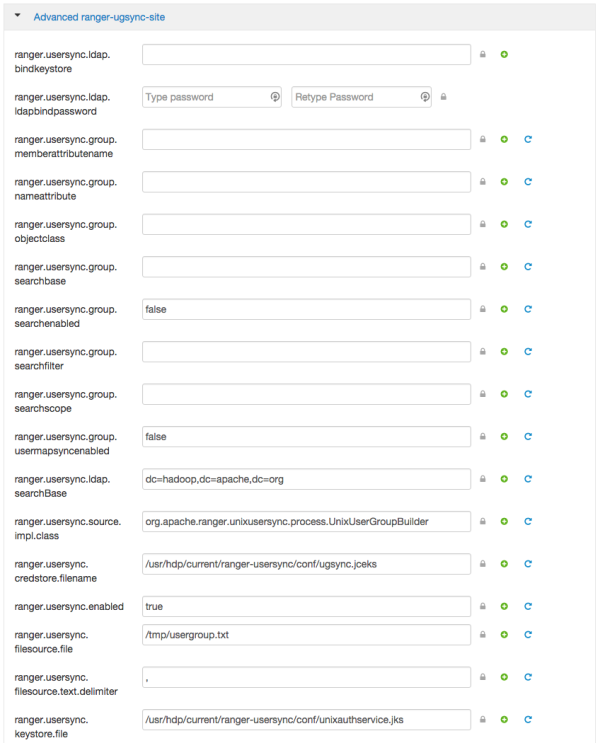Click the filesource.text.delimiter input field
Screen dimensions: 600x743
pyautogui.click(x=306, y=677)
